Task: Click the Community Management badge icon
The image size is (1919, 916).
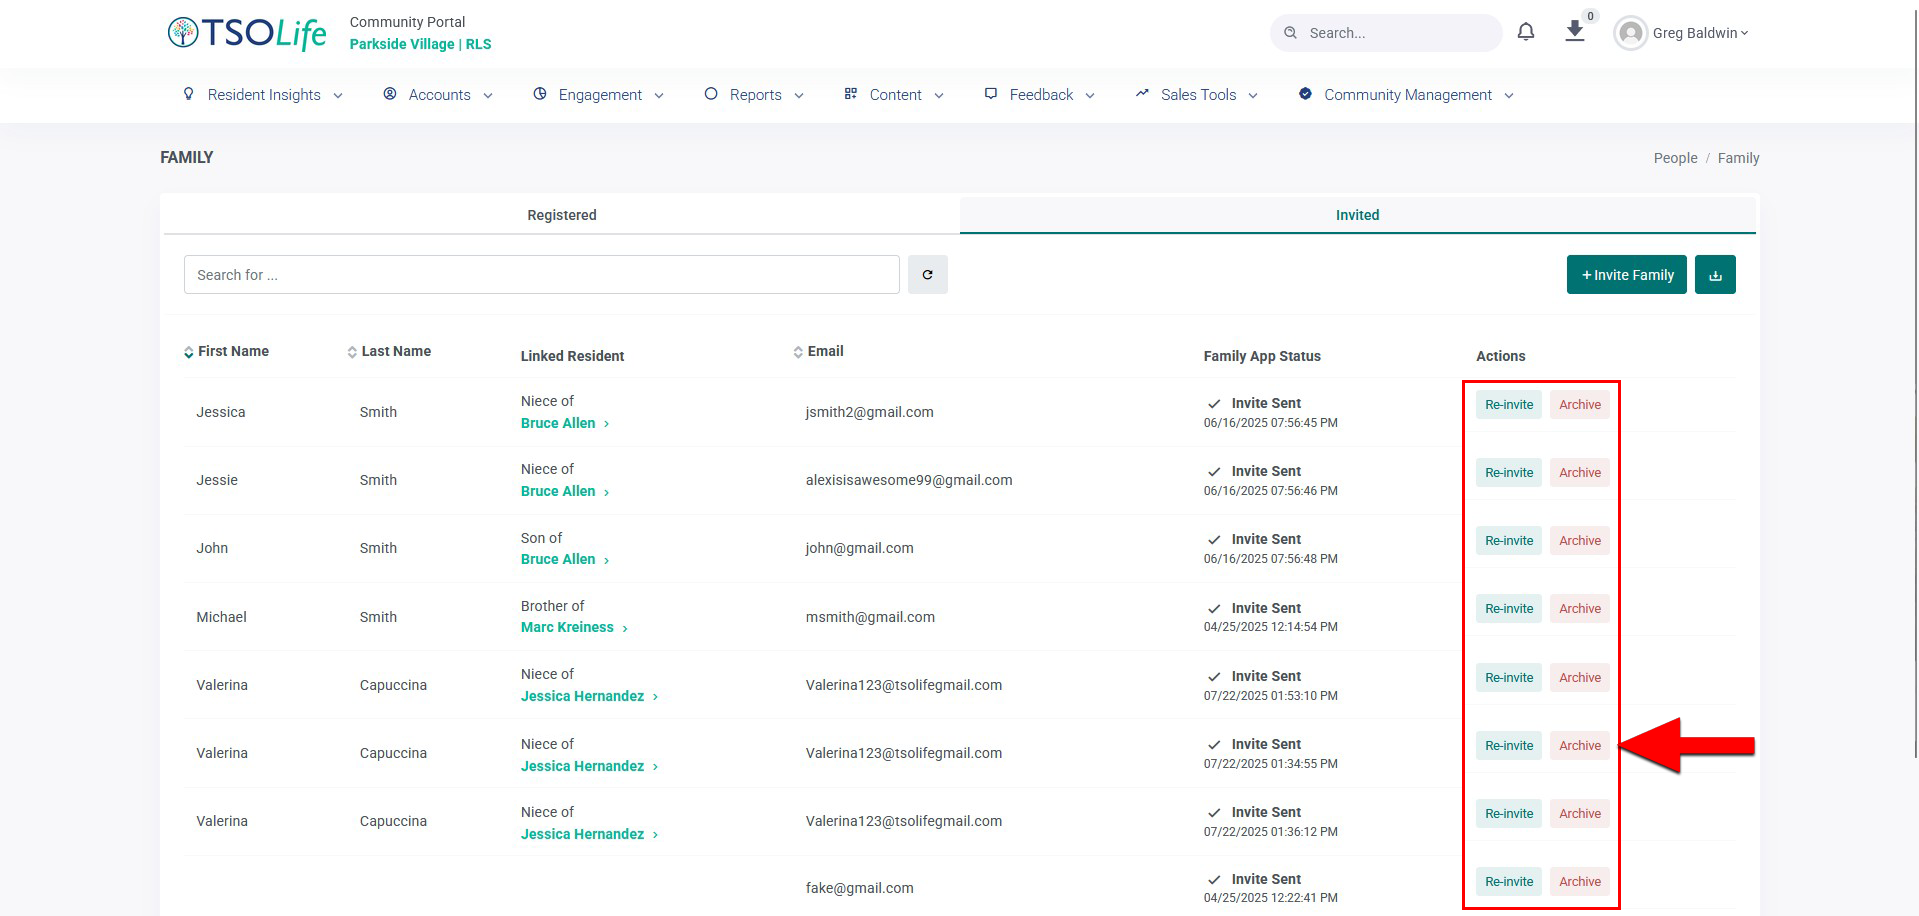Action: coord(1305,94)
